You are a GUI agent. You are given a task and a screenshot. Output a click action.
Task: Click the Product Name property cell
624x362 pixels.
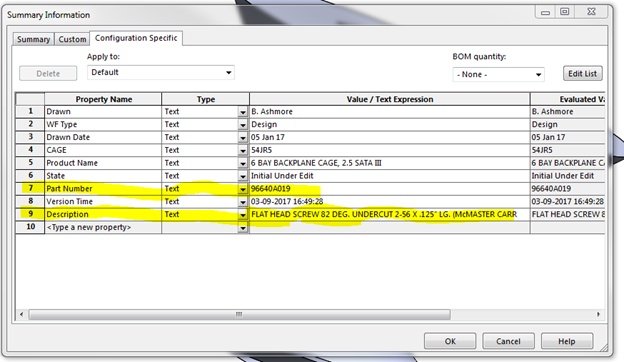pyautogui.click(x=103, y=163)
